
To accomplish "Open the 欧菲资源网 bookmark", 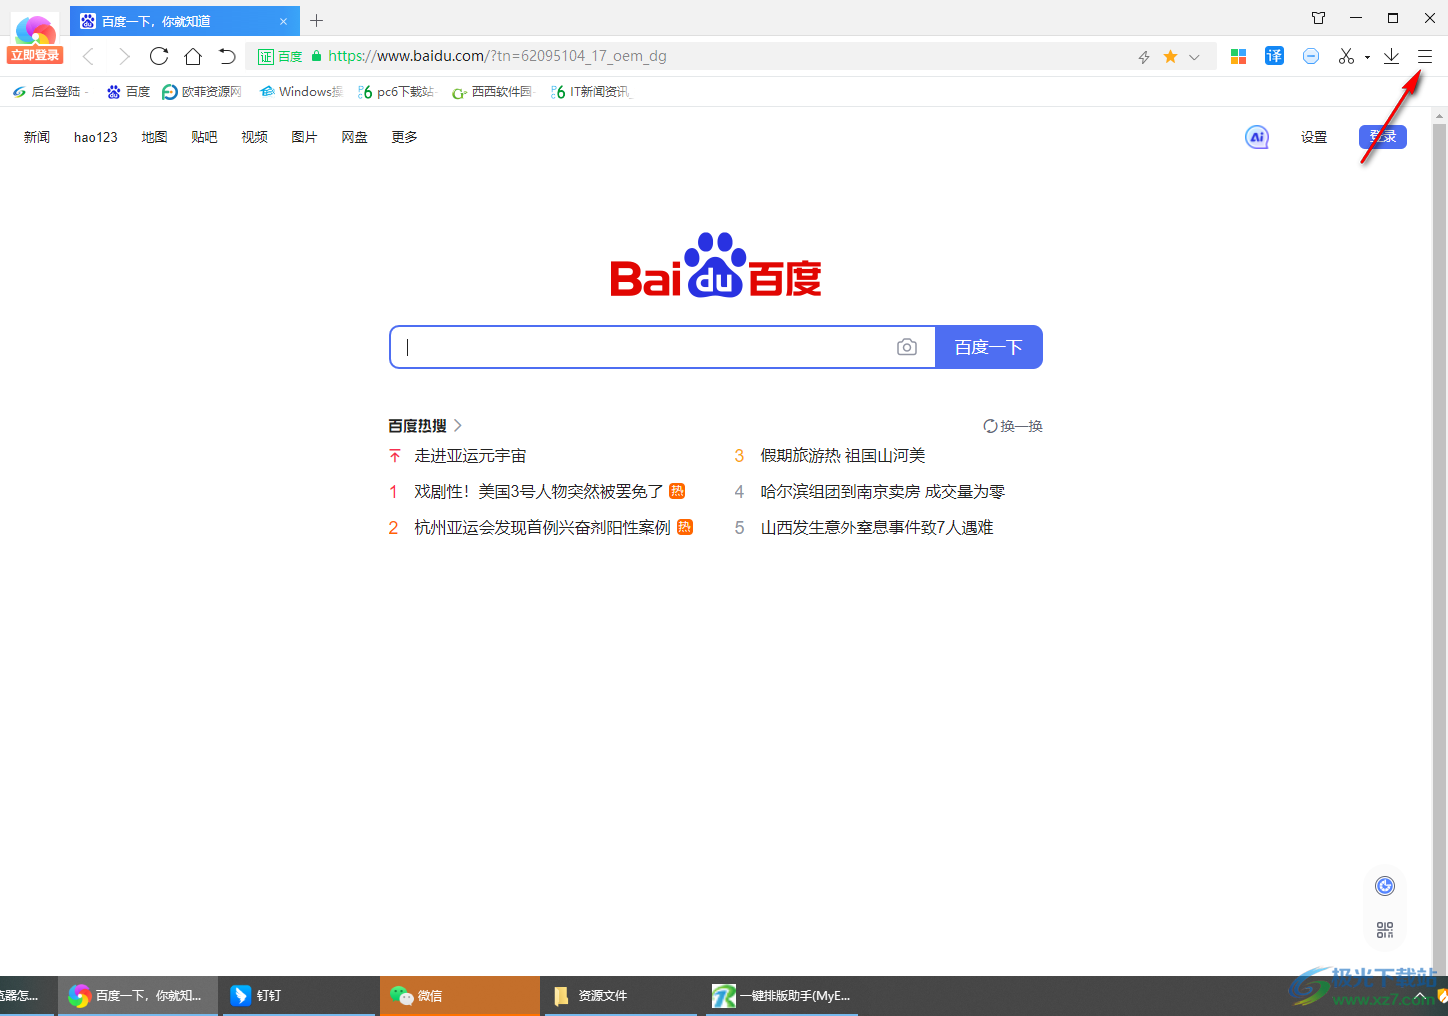I will [202, 92].
